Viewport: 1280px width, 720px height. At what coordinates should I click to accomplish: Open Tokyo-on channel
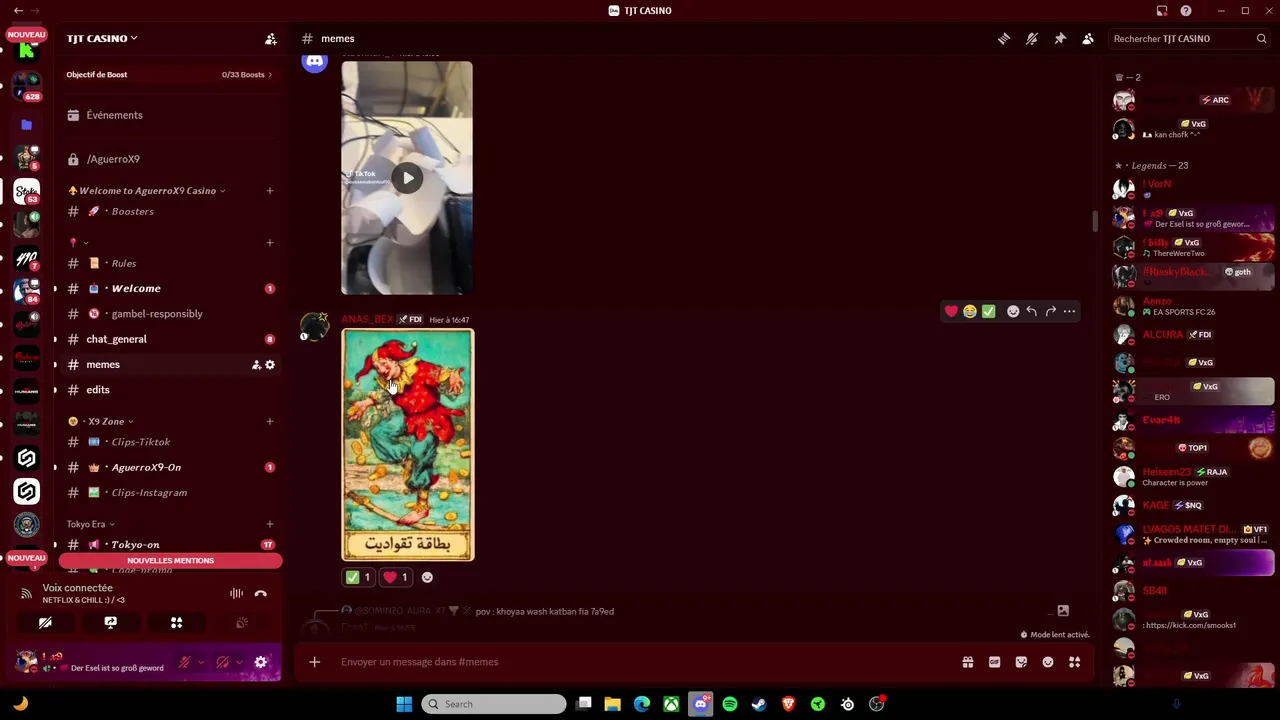coord(169,545)
